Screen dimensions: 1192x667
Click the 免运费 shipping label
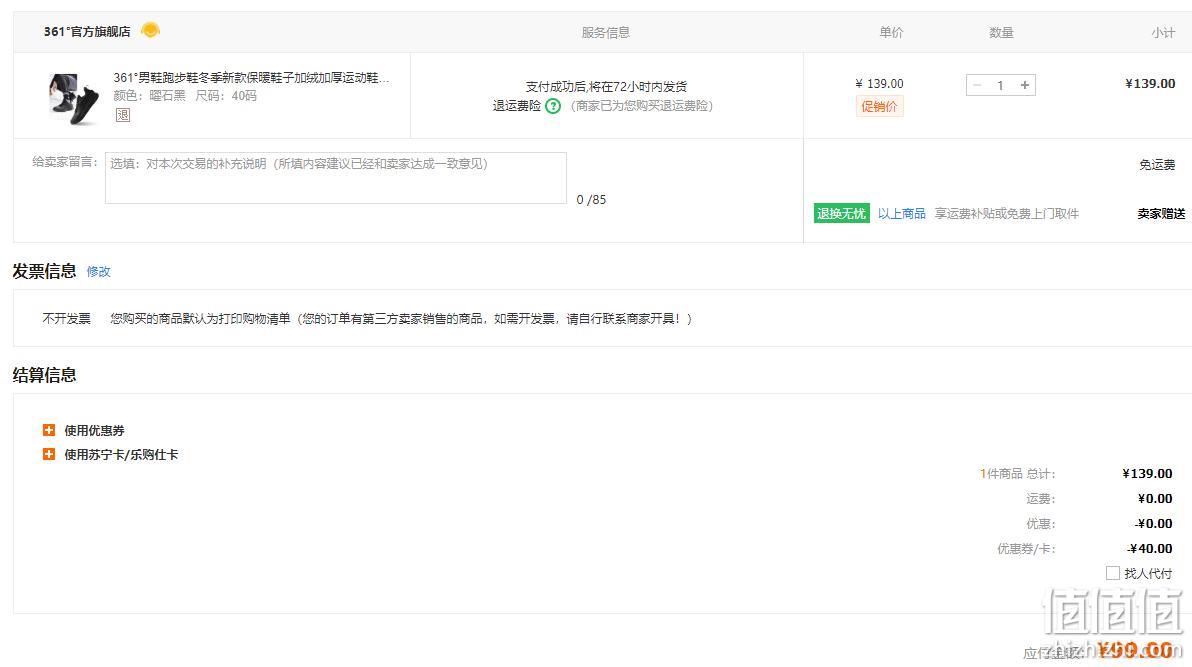tap(1157, 165)
